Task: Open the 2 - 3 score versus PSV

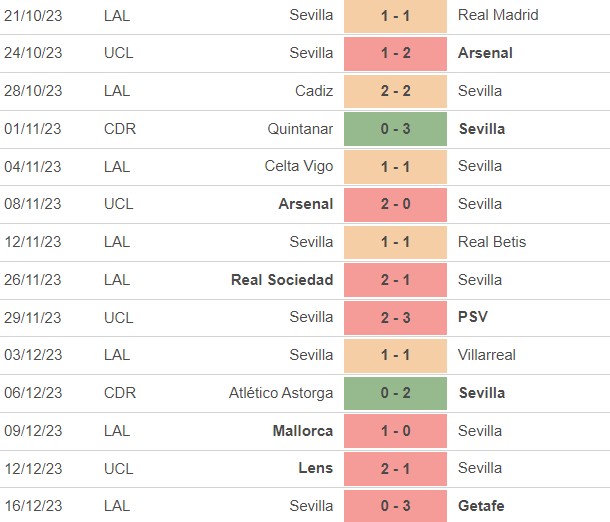Action: [x=395, y=317]
